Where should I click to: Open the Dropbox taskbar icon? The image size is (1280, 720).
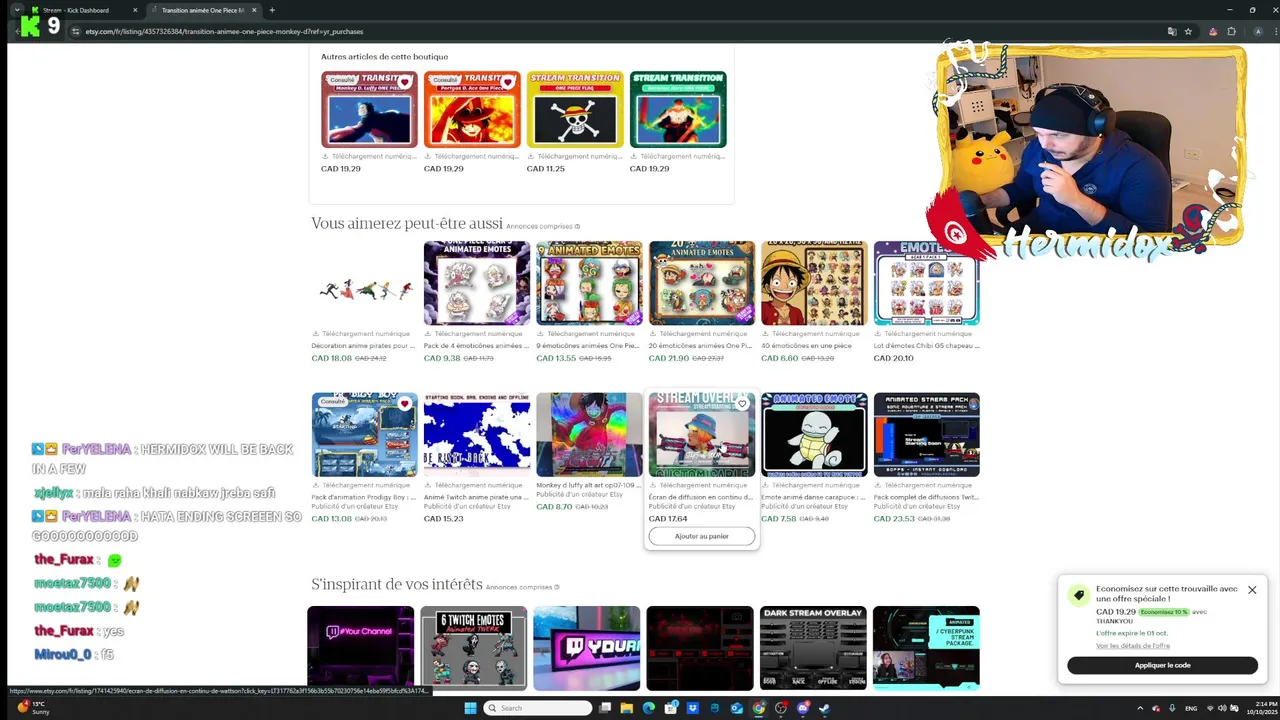pyautogui.click(x=692, y=708)
